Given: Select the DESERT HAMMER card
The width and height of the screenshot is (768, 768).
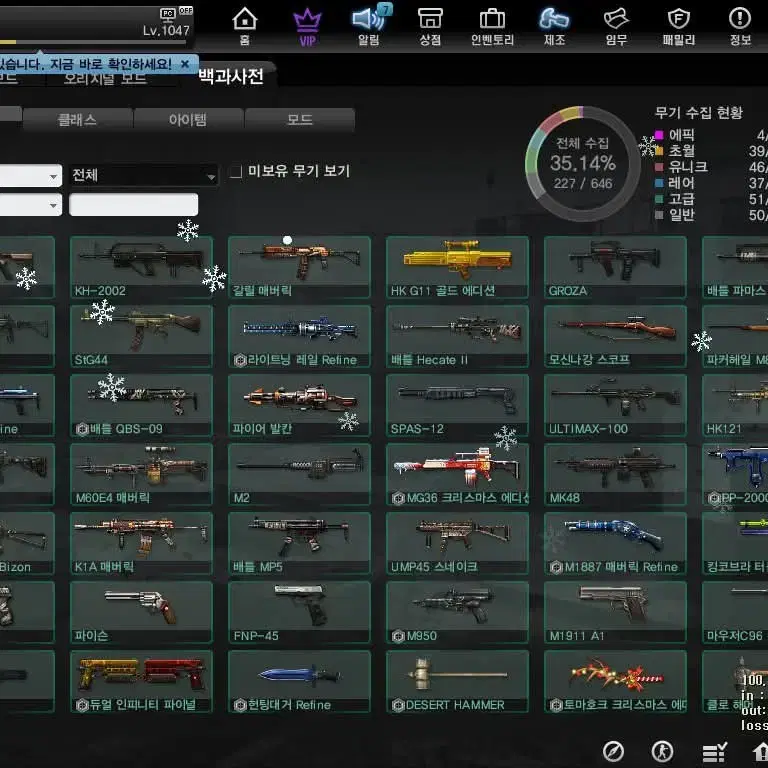Looking at the screenshot, I should pyautogui.click(x=457, y=681).
